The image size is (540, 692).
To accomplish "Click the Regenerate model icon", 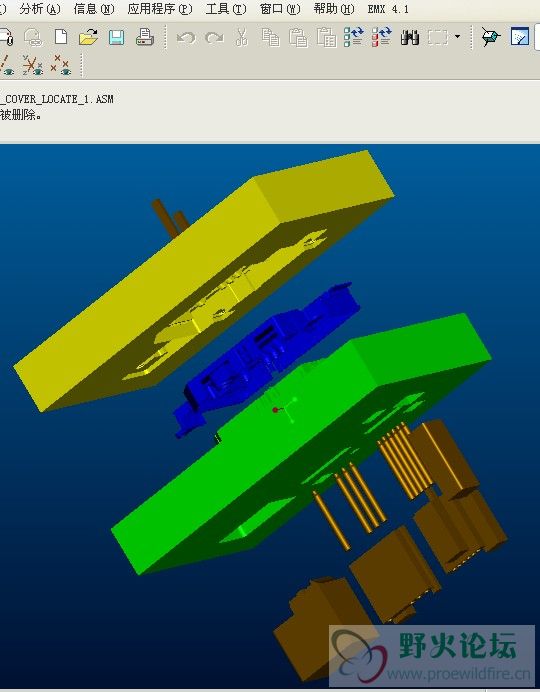I will pos(353,37).
